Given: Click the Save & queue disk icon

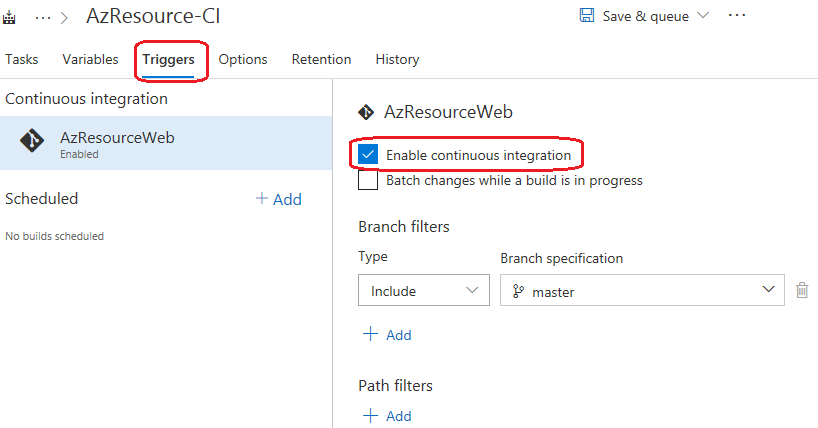Looking at the screenshot, I should [x=587, y=16].
